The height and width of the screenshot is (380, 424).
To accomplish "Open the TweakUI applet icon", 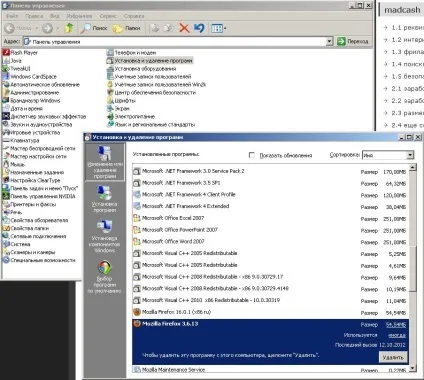I will click(x=16, y=69).
